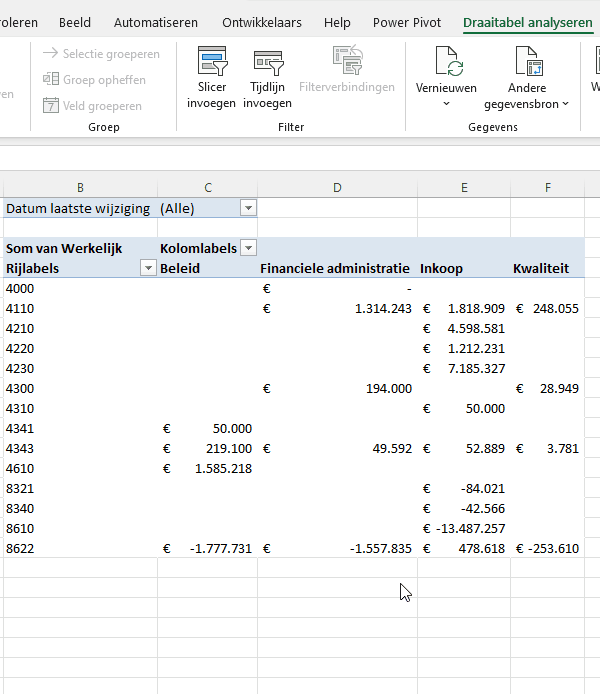Switch to the Power Pivot tab
This screenshot has height=694, width=600.
(x=407, y=22)
